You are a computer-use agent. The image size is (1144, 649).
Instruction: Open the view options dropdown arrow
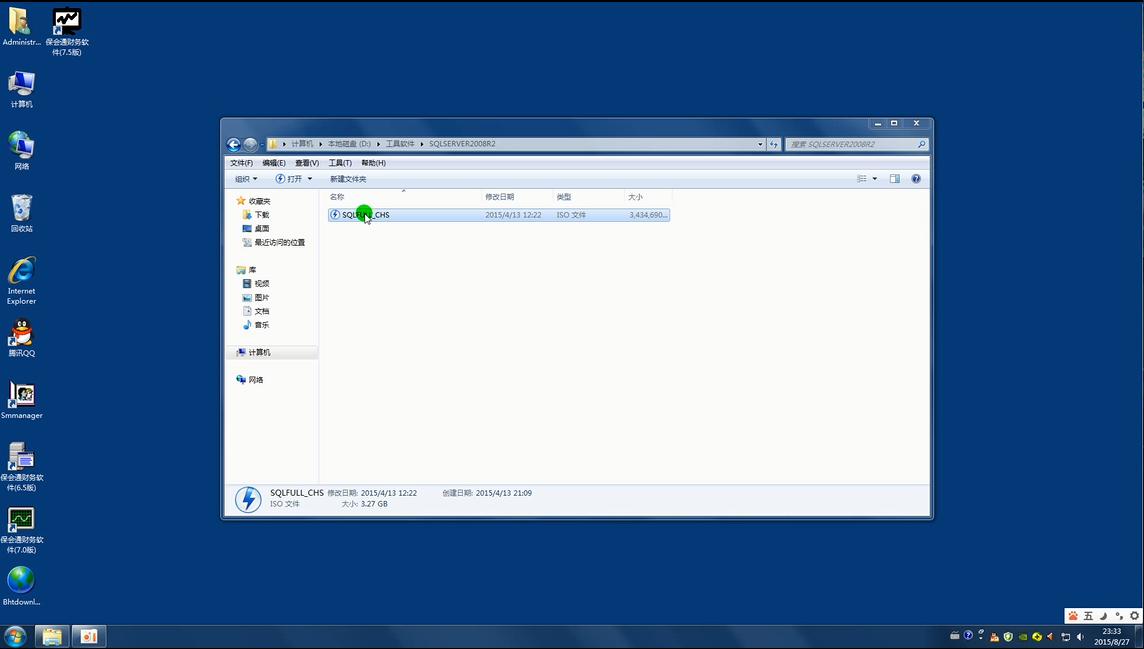coord(875,179)
